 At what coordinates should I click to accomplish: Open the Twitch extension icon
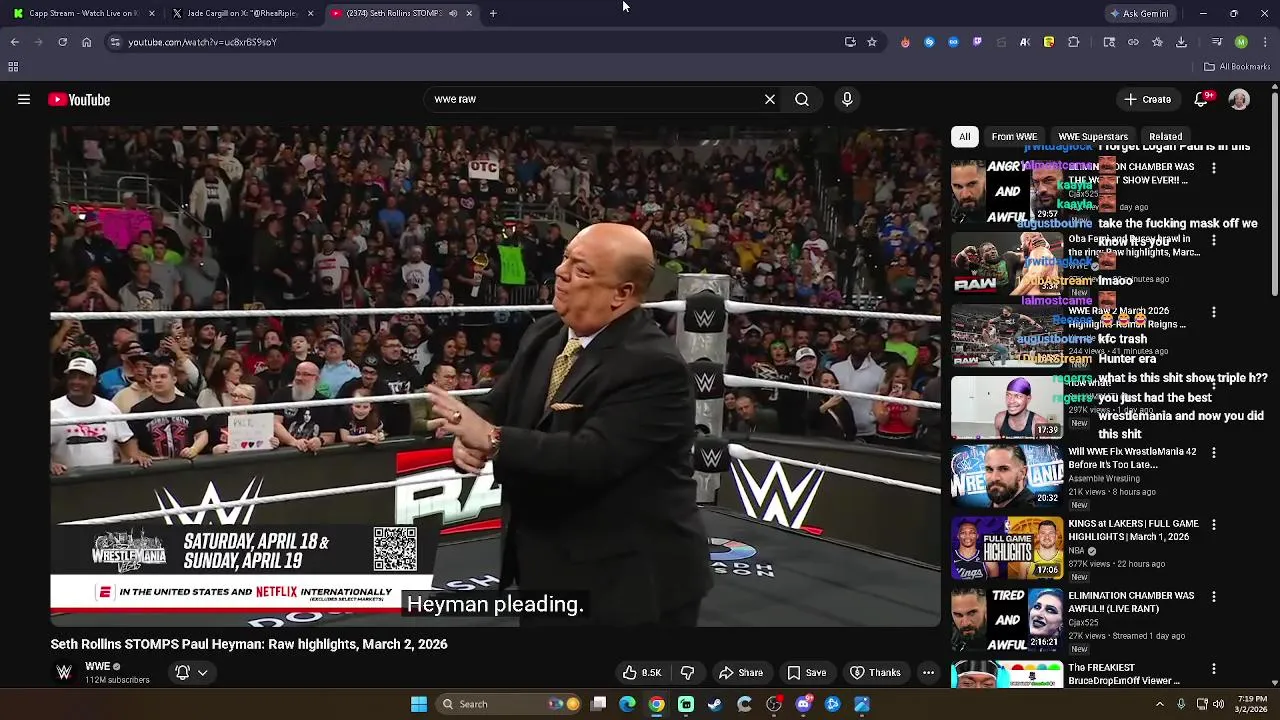(x=977, y=42)
